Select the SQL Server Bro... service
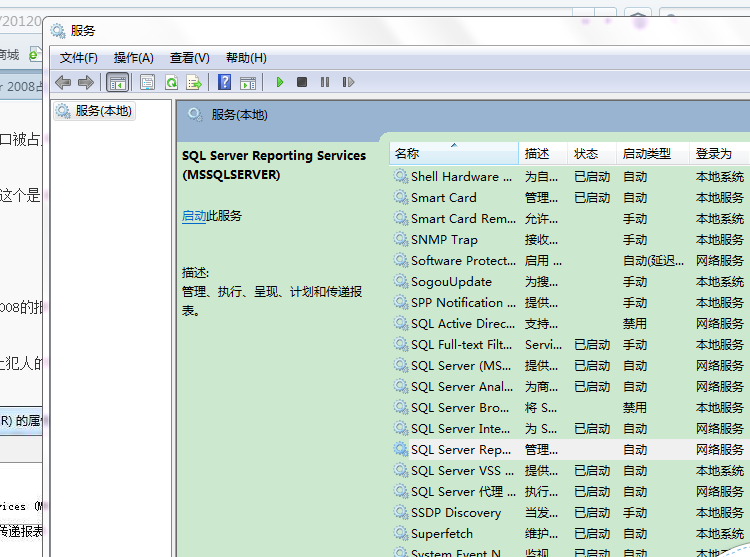The width and height of the screenshot is (750, 557). pyautogui.click(x=460, y=408)
